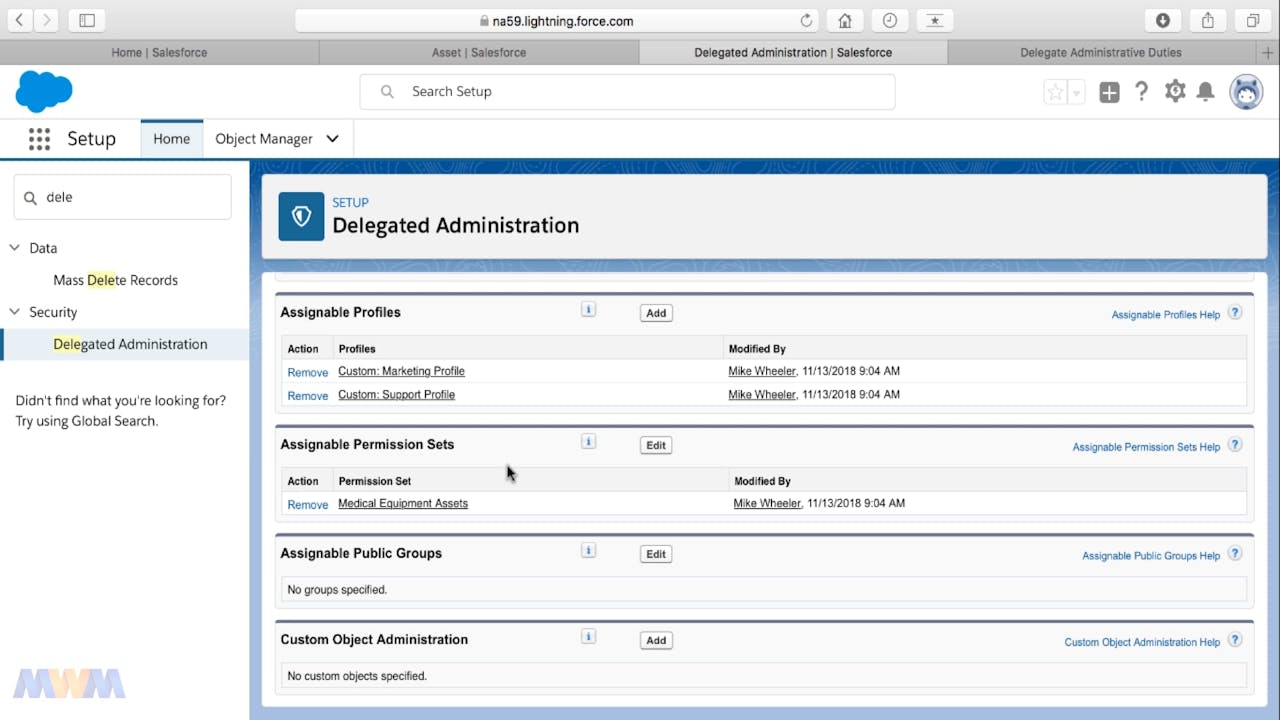Click Edit button for Assignable Public Groups
This screenshot has height=720, width=1280.
tap(656, 554)
